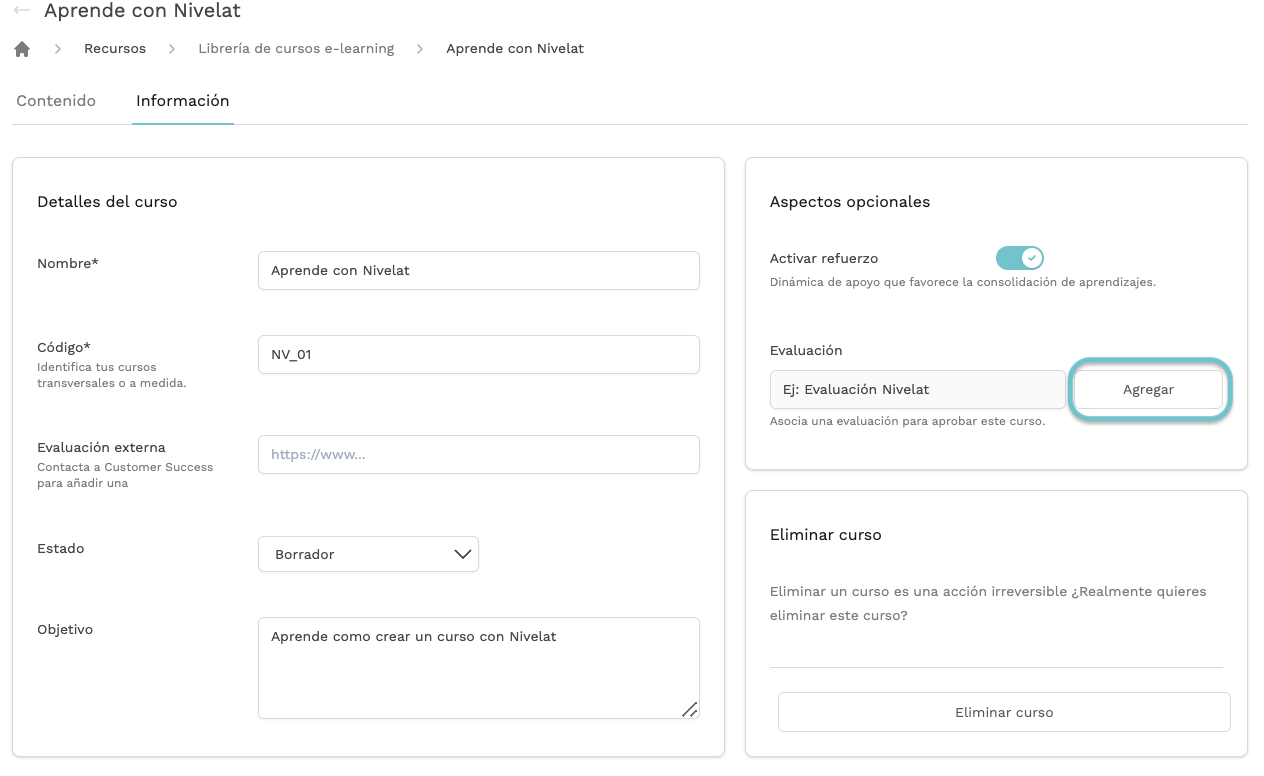Open the Estado dropdown showing Borrador
1264x776 pixels.
(x=368, y=554)
